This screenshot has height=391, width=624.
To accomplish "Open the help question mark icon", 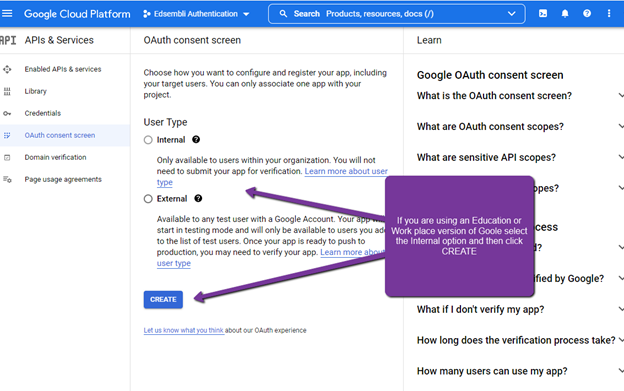I will (587, 14).
